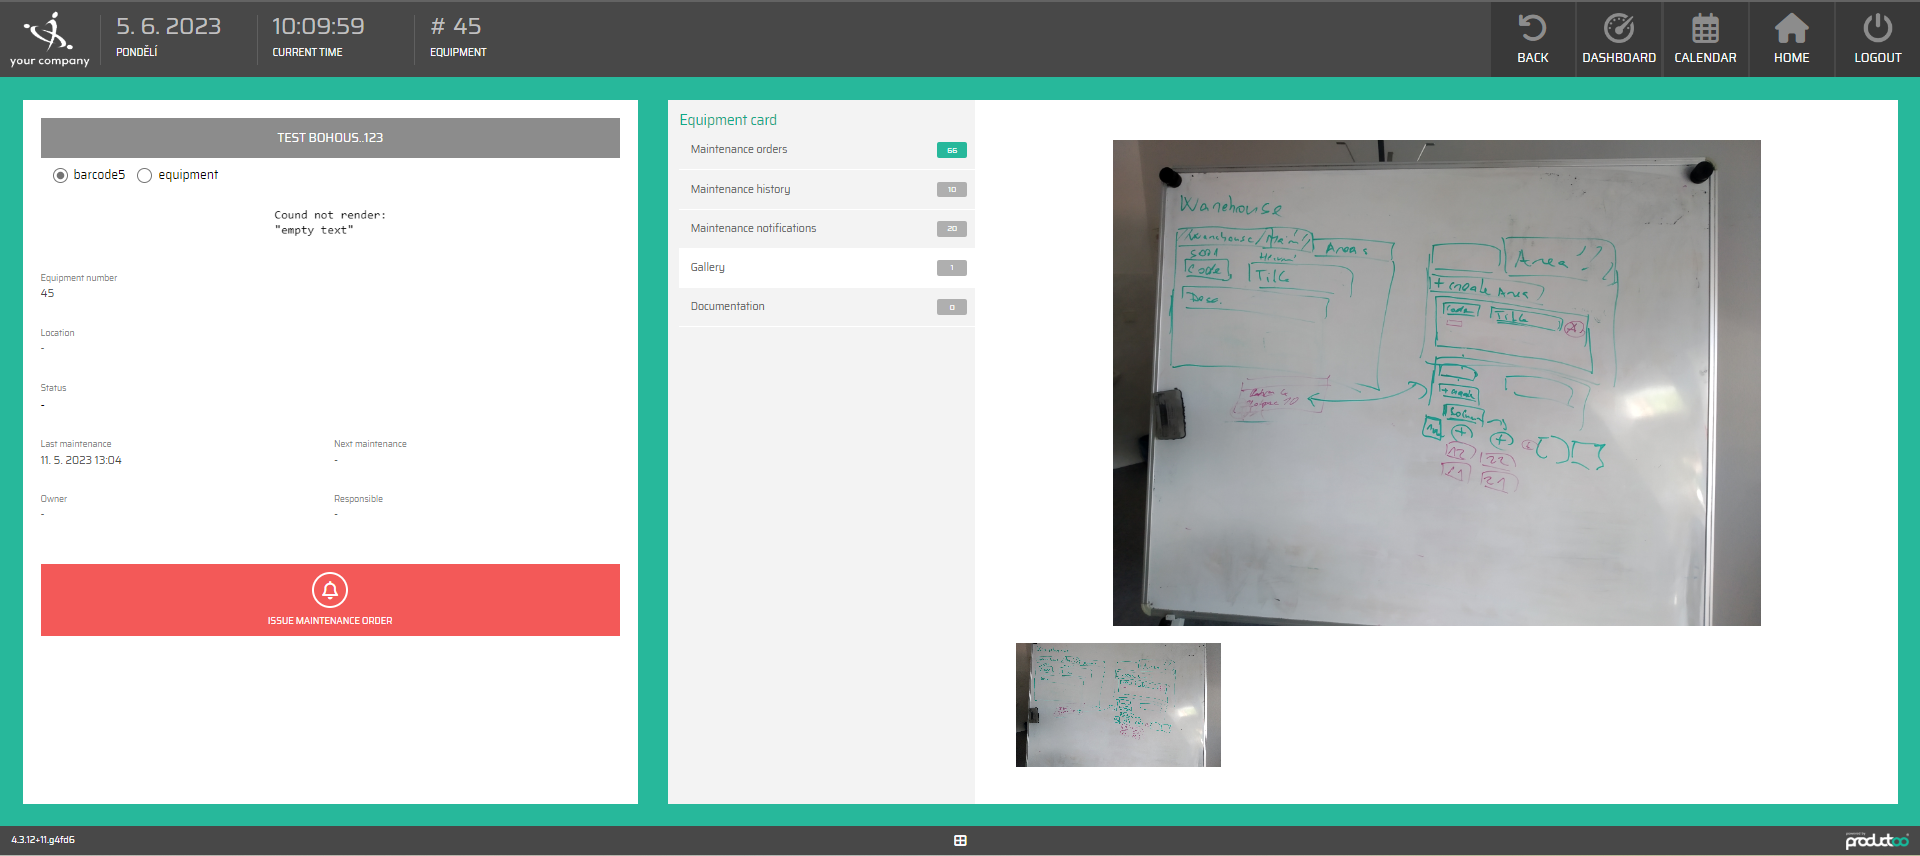
Task: Click the TEST BOHOUS..123 header bar
Action: coord(330,138)
